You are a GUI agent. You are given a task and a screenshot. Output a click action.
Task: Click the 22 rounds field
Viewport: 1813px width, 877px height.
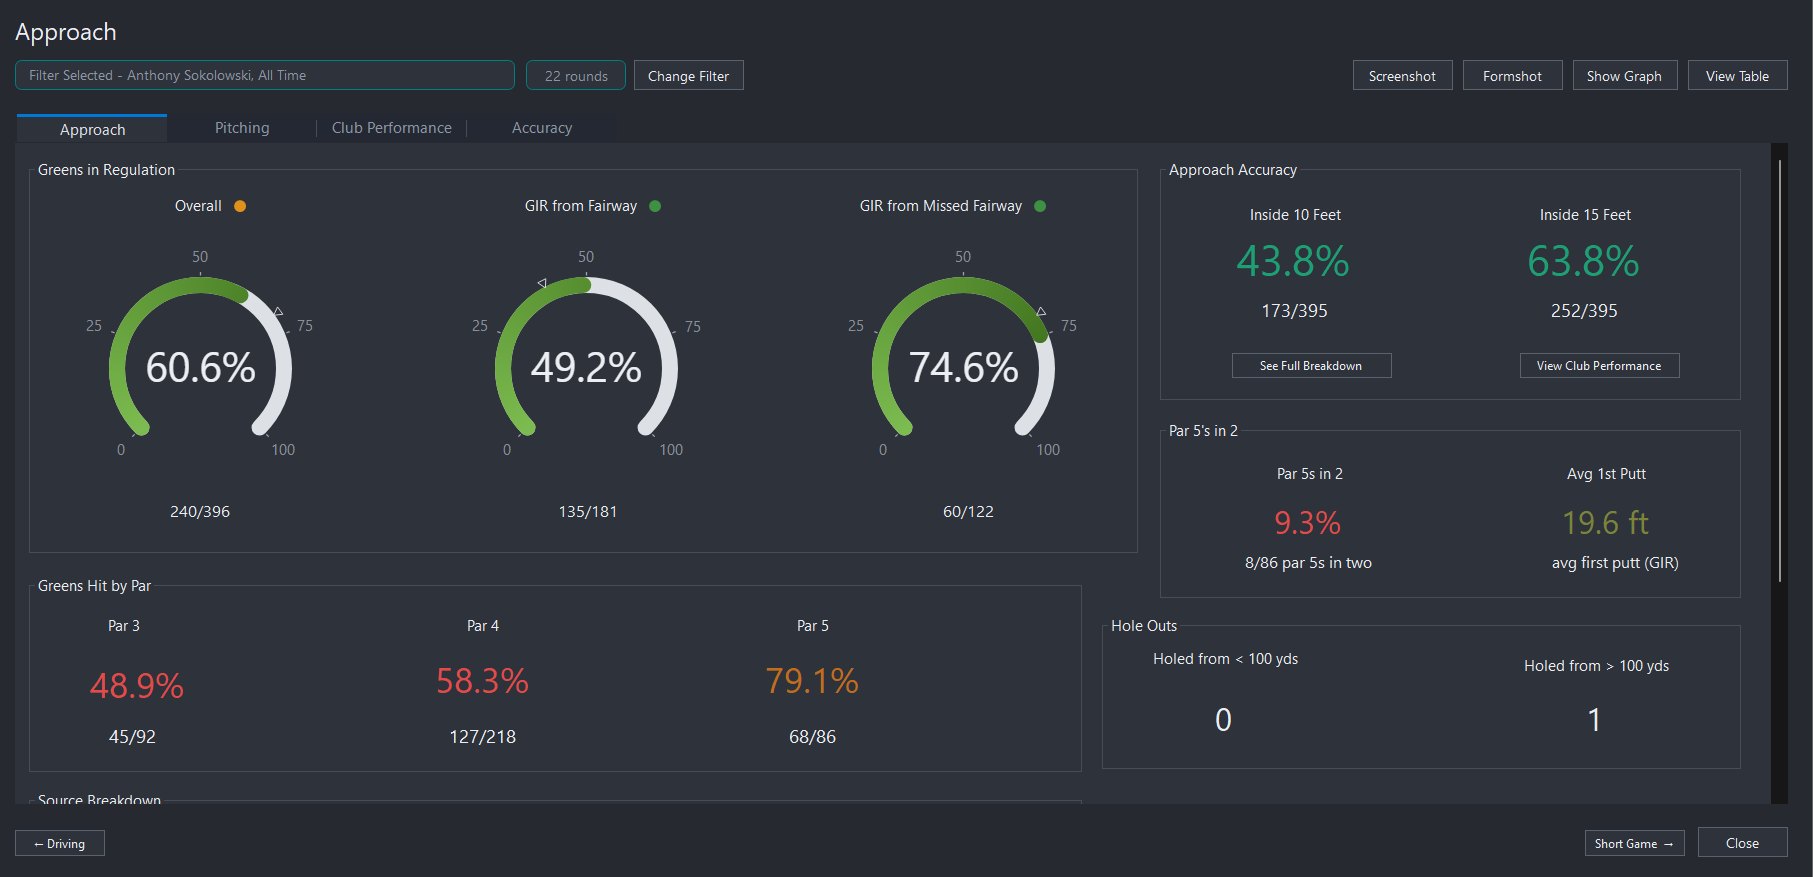[x=576, y=76]
